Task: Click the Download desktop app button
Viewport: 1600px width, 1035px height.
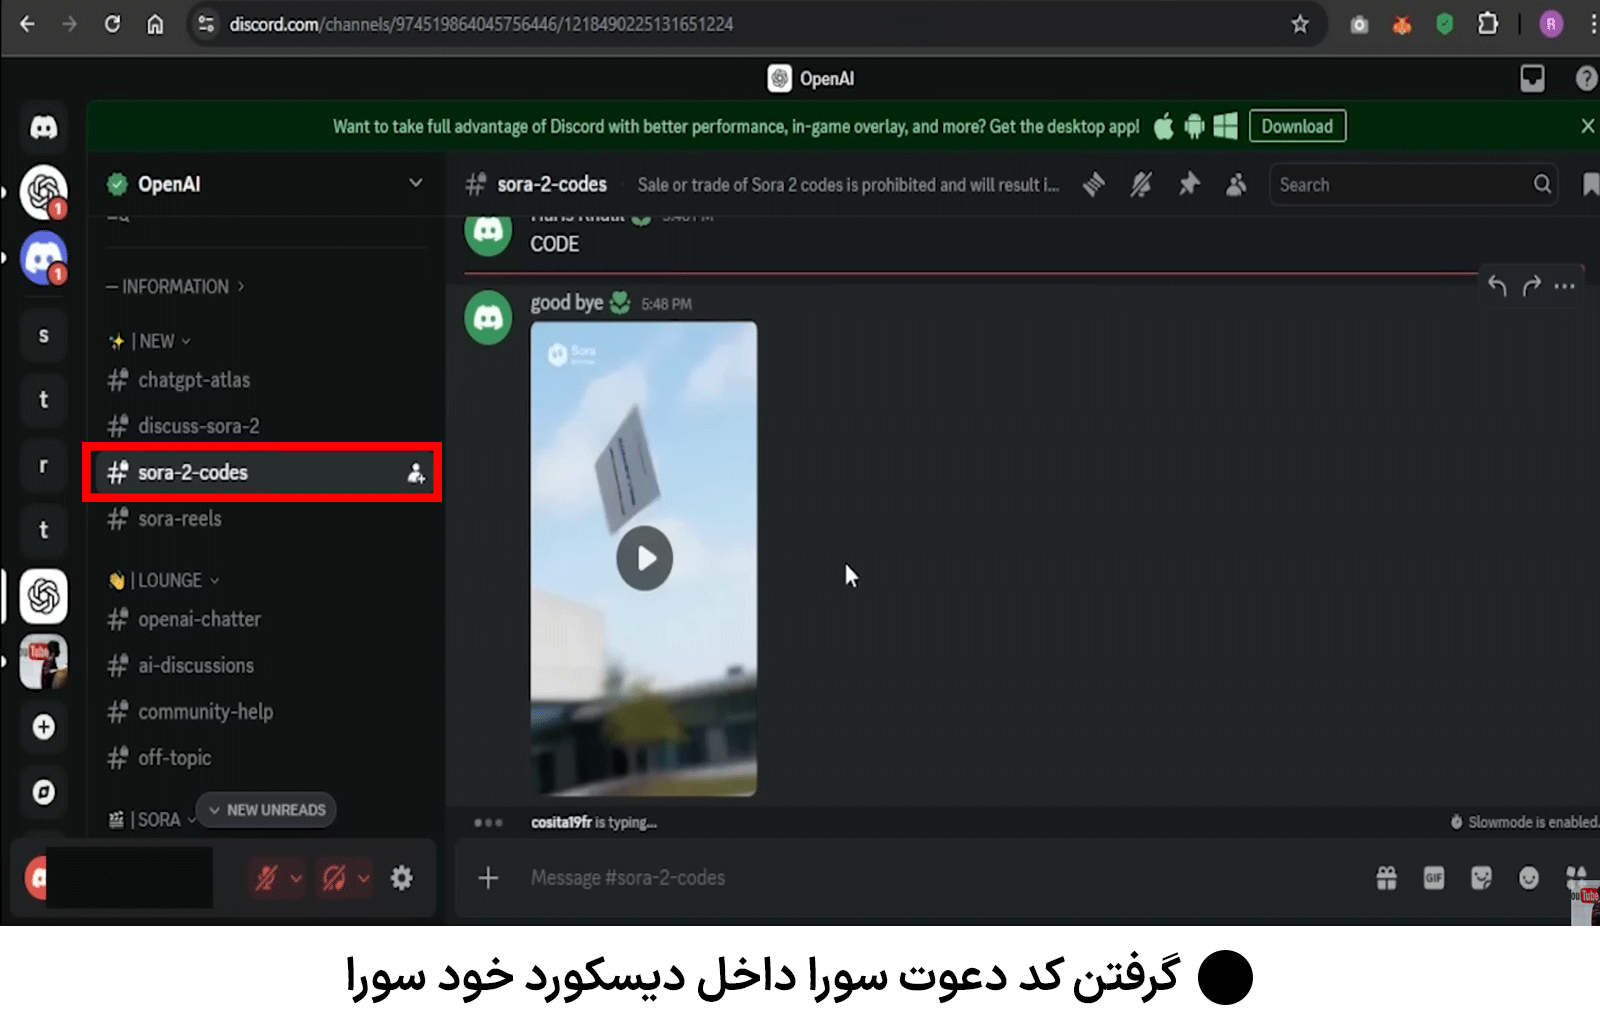Action: (1297, 126)
